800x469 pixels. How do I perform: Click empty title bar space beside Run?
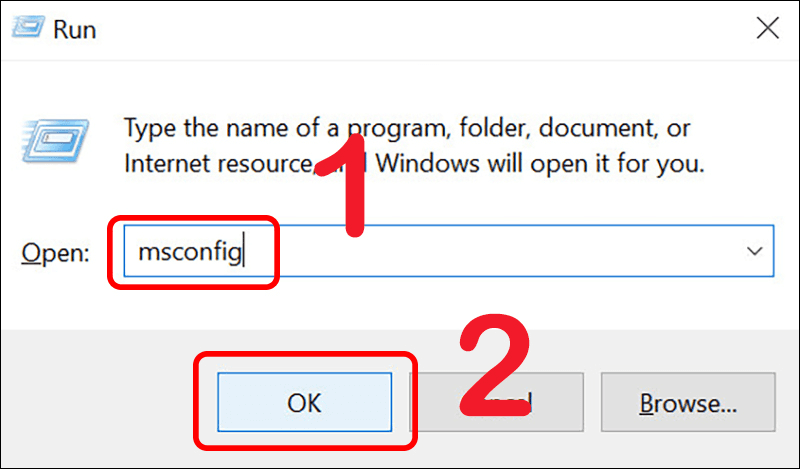[400, 30]
